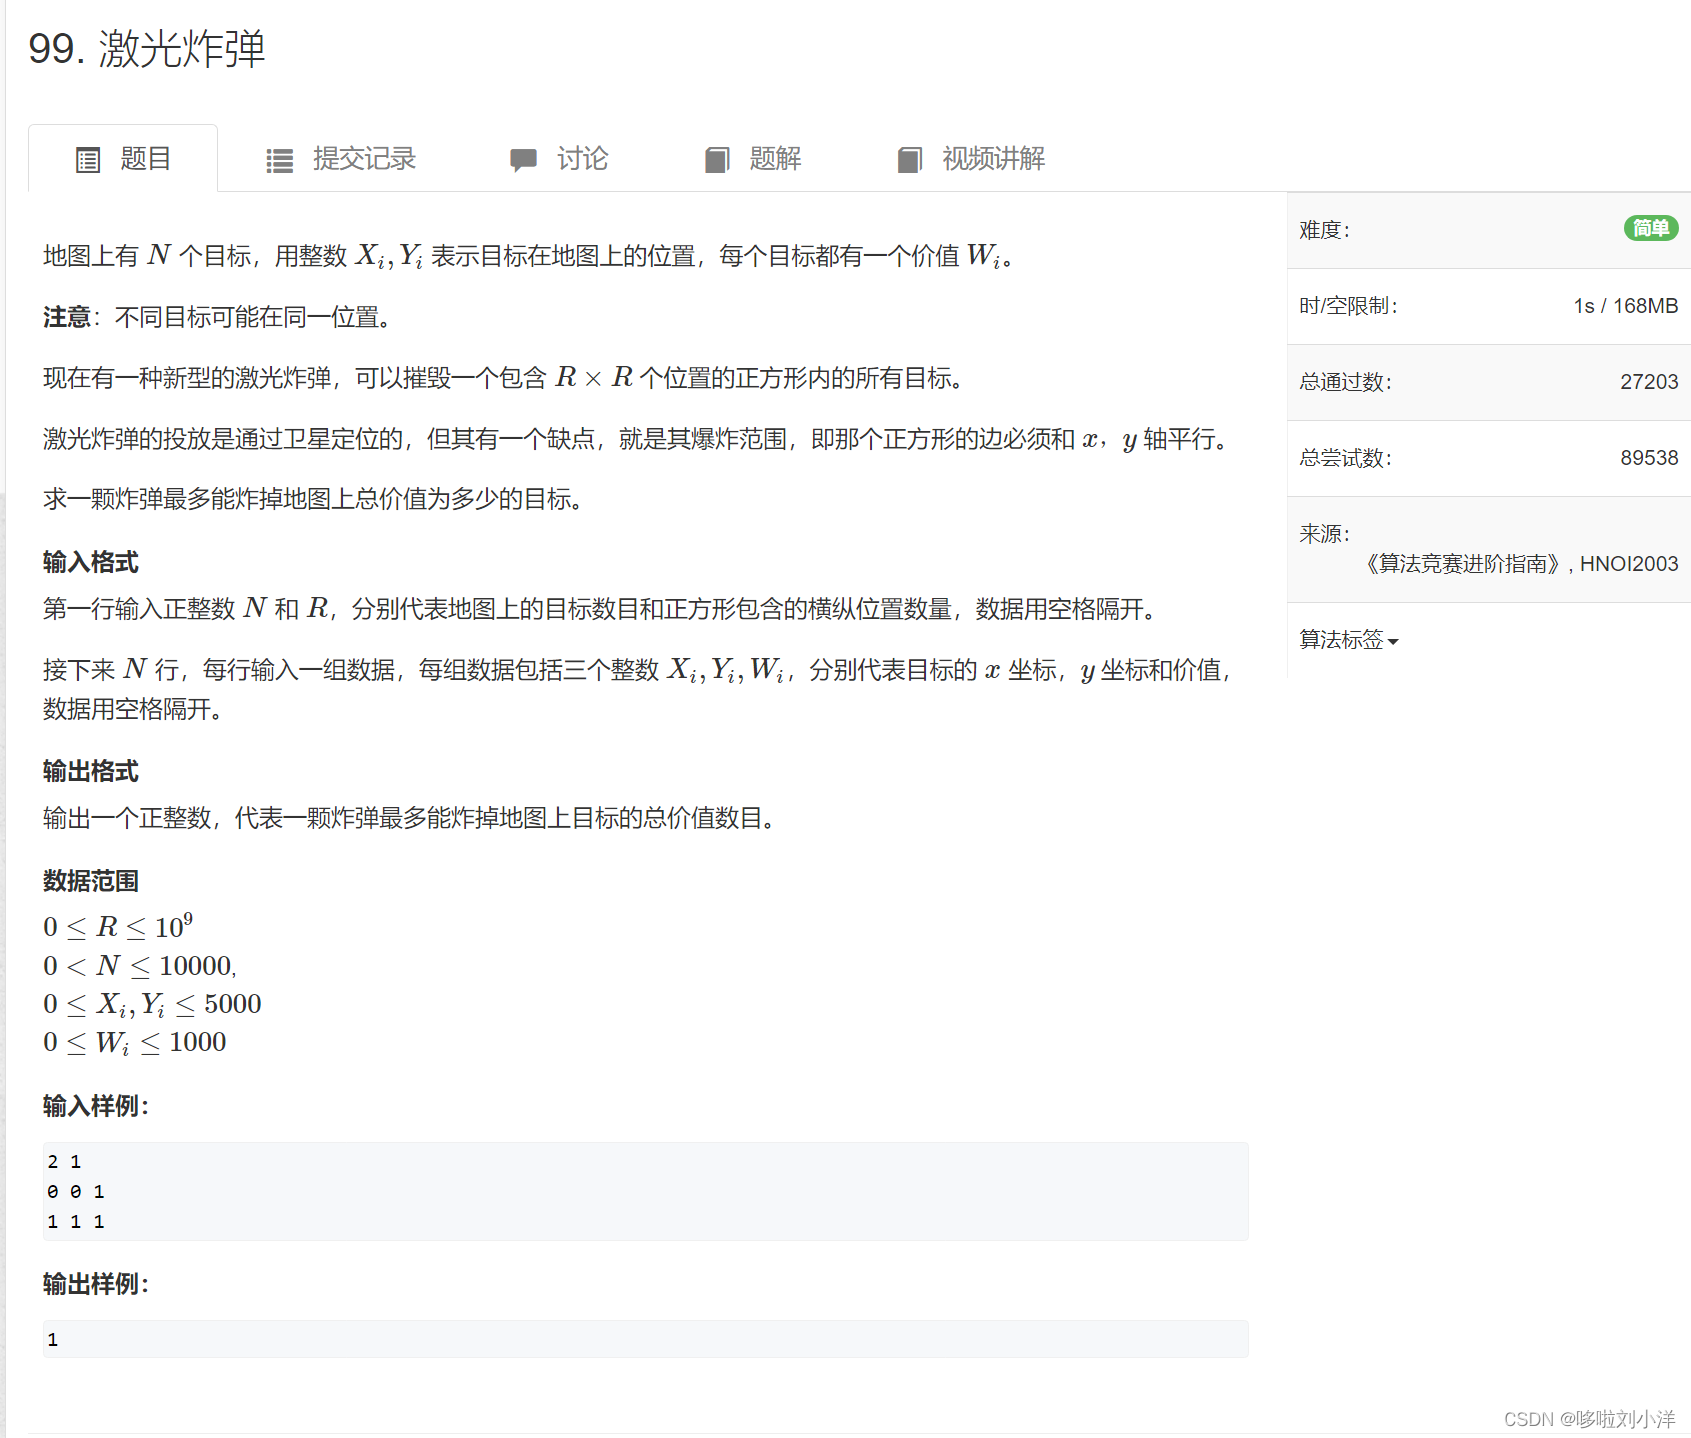The width and height of the screenshot is (1691, 1438).
Task: Click the 简单 difficulty badge
Action: tap(1651, 229)
